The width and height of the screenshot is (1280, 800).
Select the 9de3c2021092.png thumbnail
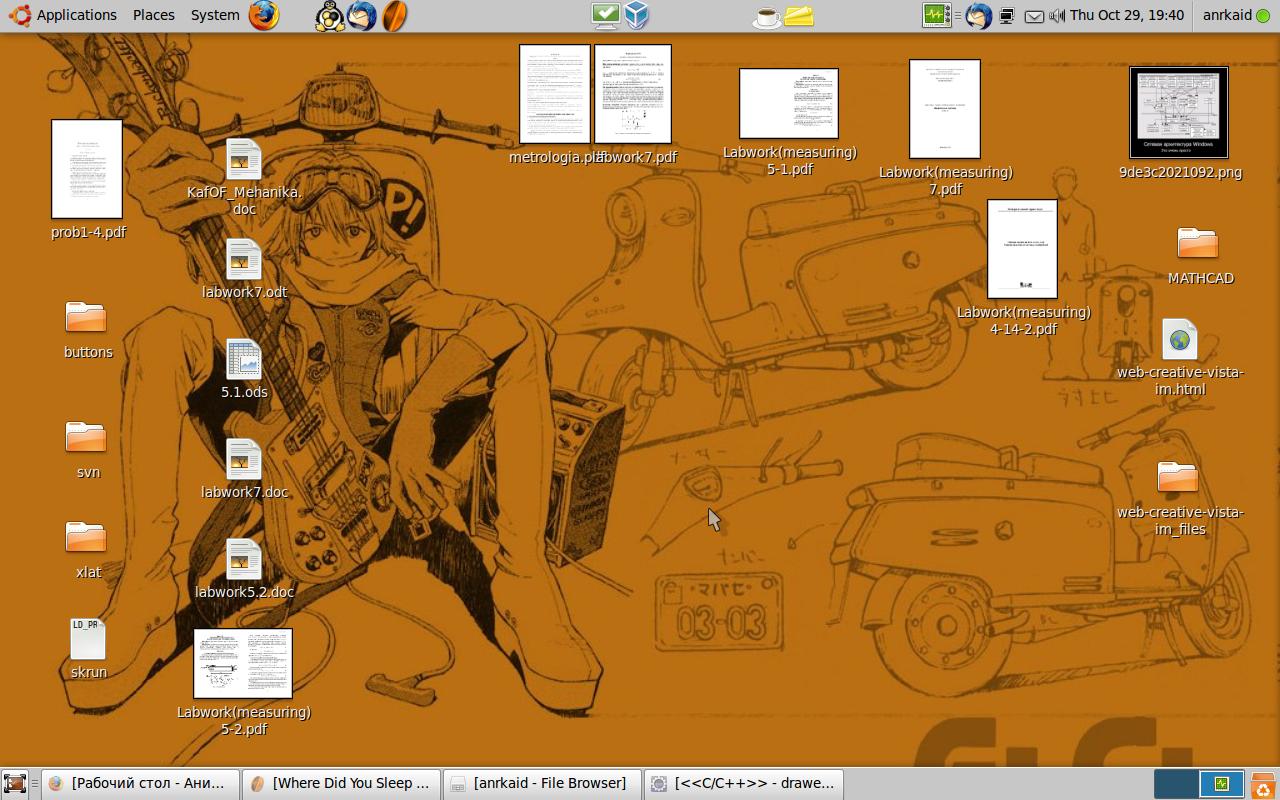point(1179,113)
